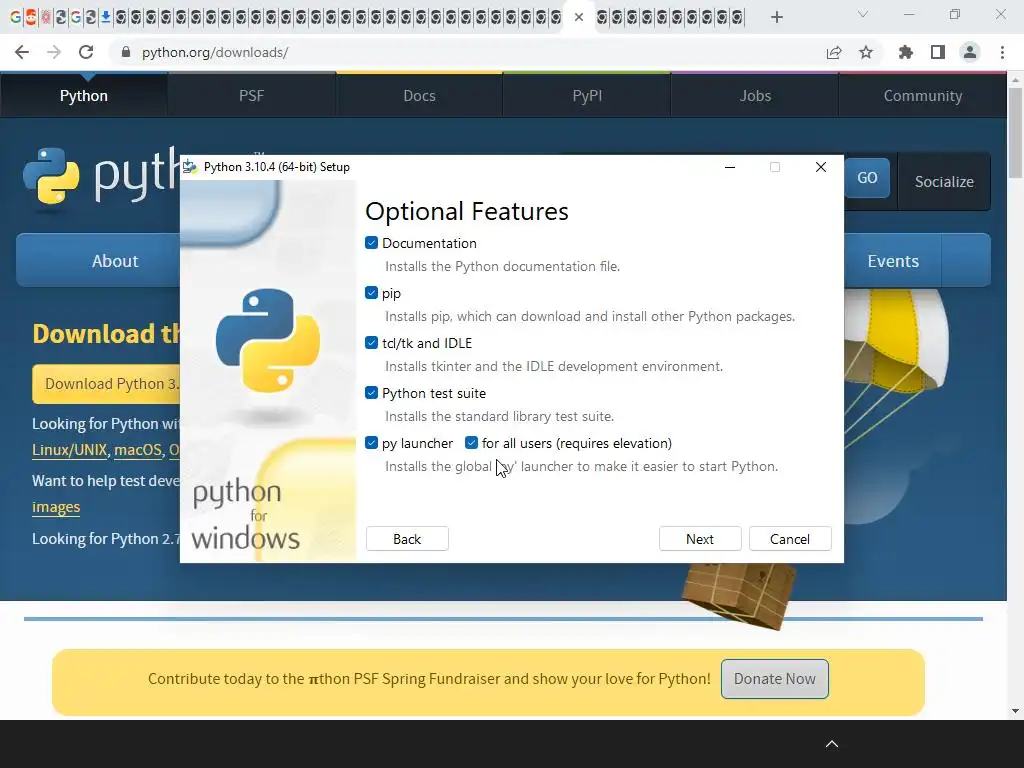The image size is (1024, 768).
Task: Open the Extensions puzzle icon
Action: coord(906,52)
